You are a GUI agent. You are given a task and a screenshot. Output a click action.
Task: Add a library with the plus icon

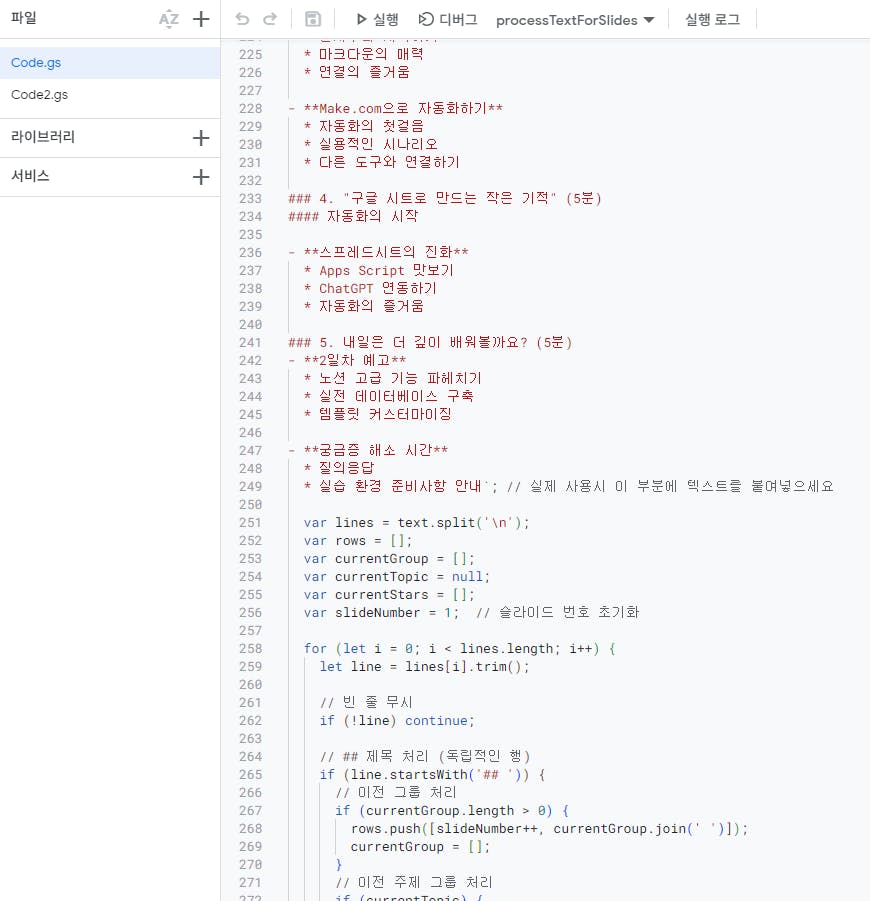click(201, 138)
